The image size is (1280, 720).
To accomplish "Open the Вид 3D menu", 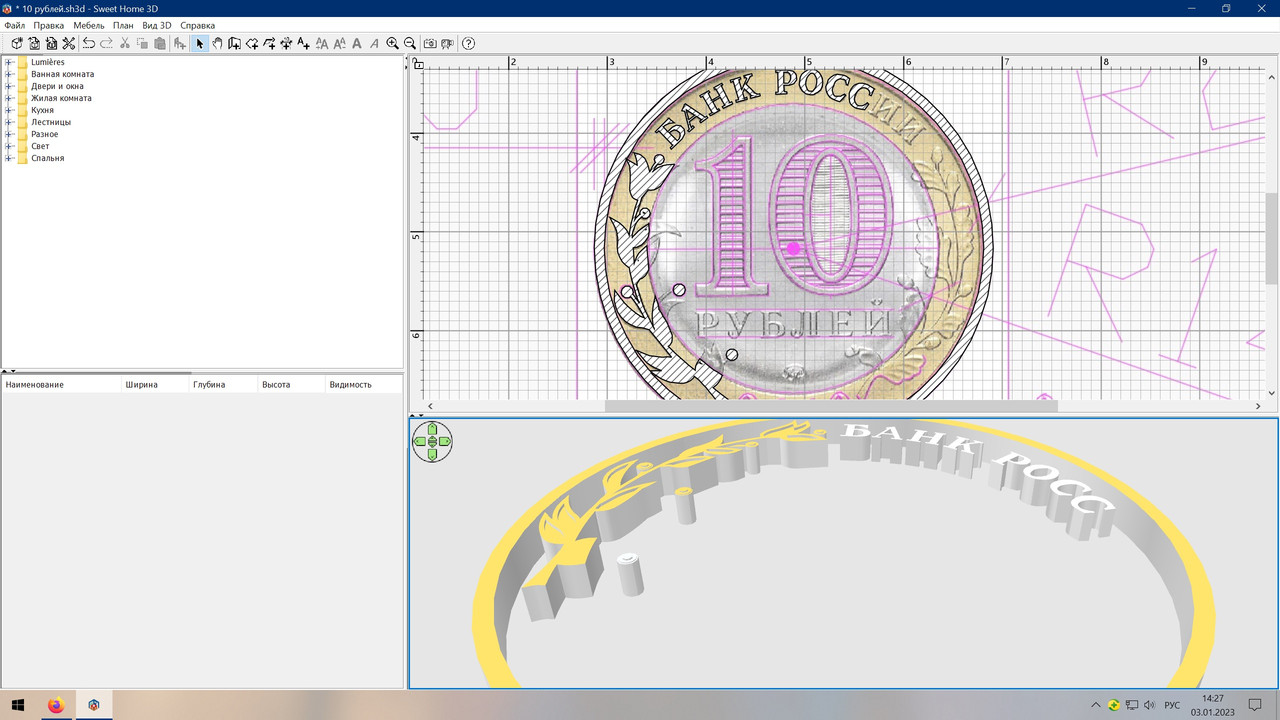I will coord(157,25).
